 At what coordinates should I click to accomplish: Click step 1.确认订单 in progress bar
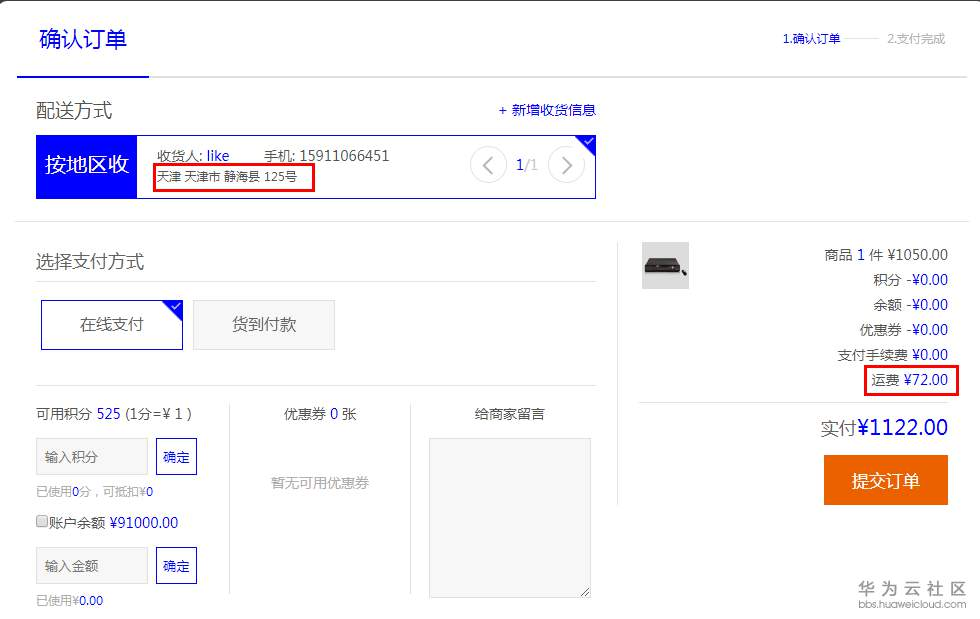pyautogui.click(x=811, y=39)
